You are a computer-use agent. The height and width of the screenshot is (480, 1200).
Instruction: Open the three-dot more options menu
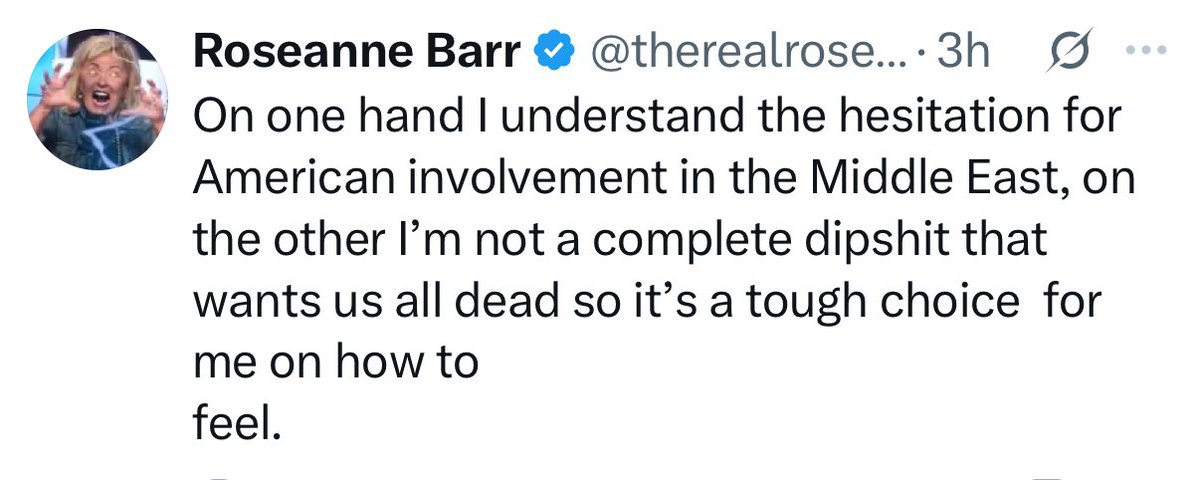coord(1155,53)
